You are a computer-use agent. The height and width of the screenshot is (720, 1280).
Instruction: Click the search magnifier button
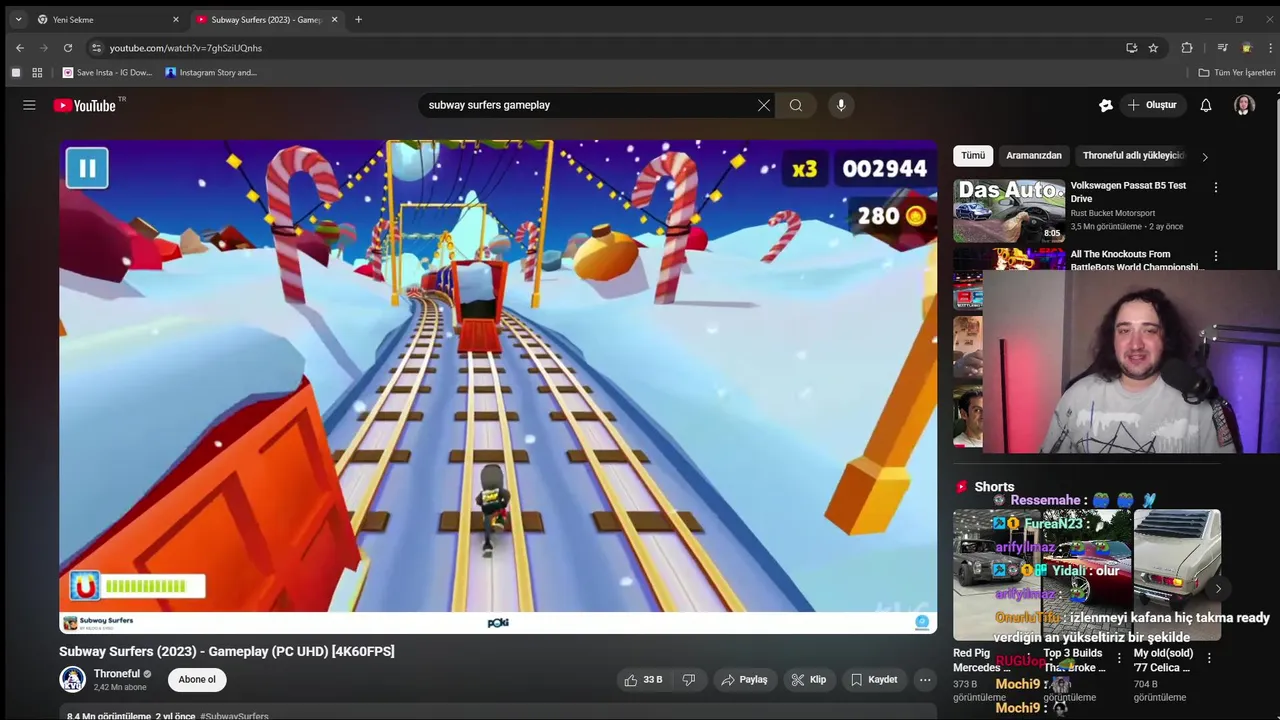(x=796, y=105)
